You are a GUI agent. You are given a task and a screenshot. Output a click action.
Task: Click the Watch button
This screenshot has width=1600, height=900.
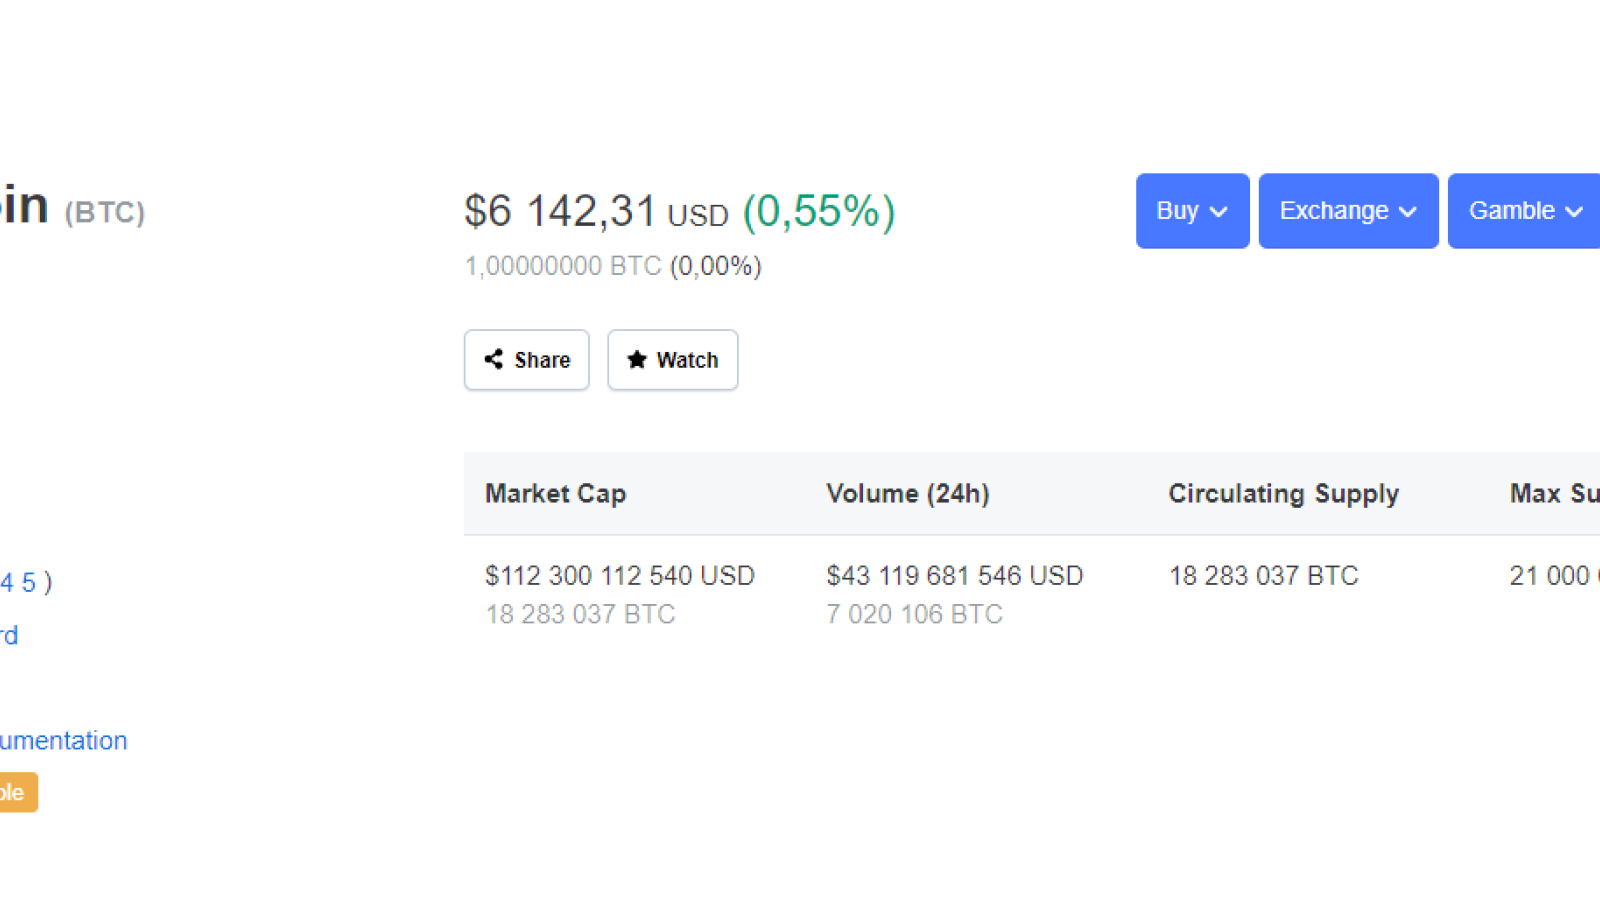pos(673,360)
